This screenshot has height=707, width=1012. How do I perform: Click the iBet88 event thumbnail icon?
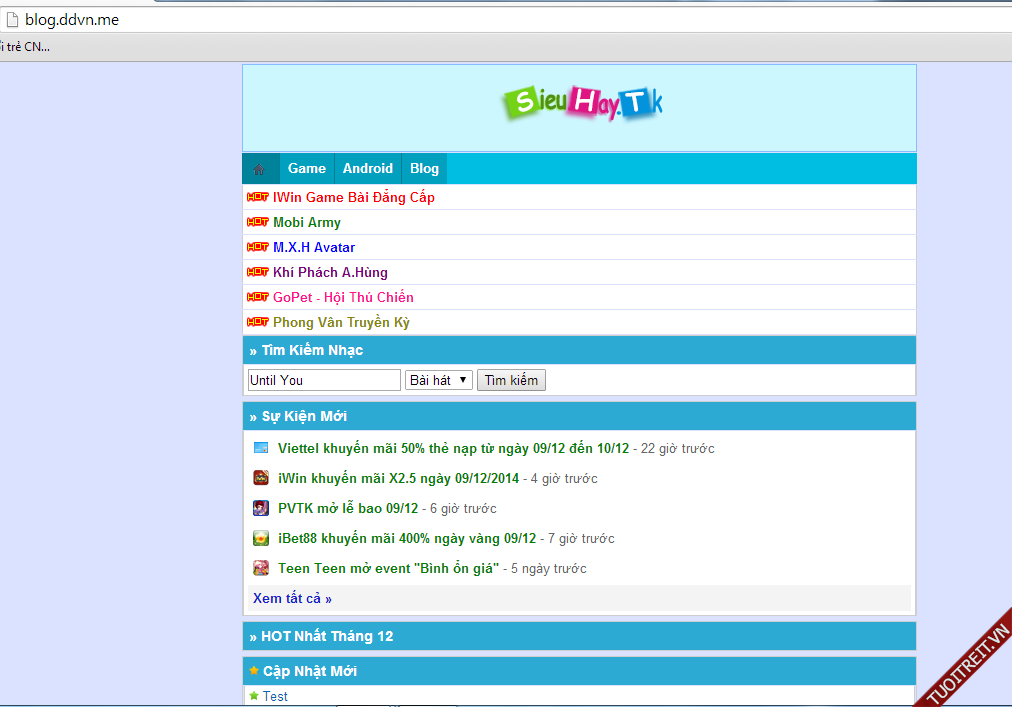click(x=261, y=538)
